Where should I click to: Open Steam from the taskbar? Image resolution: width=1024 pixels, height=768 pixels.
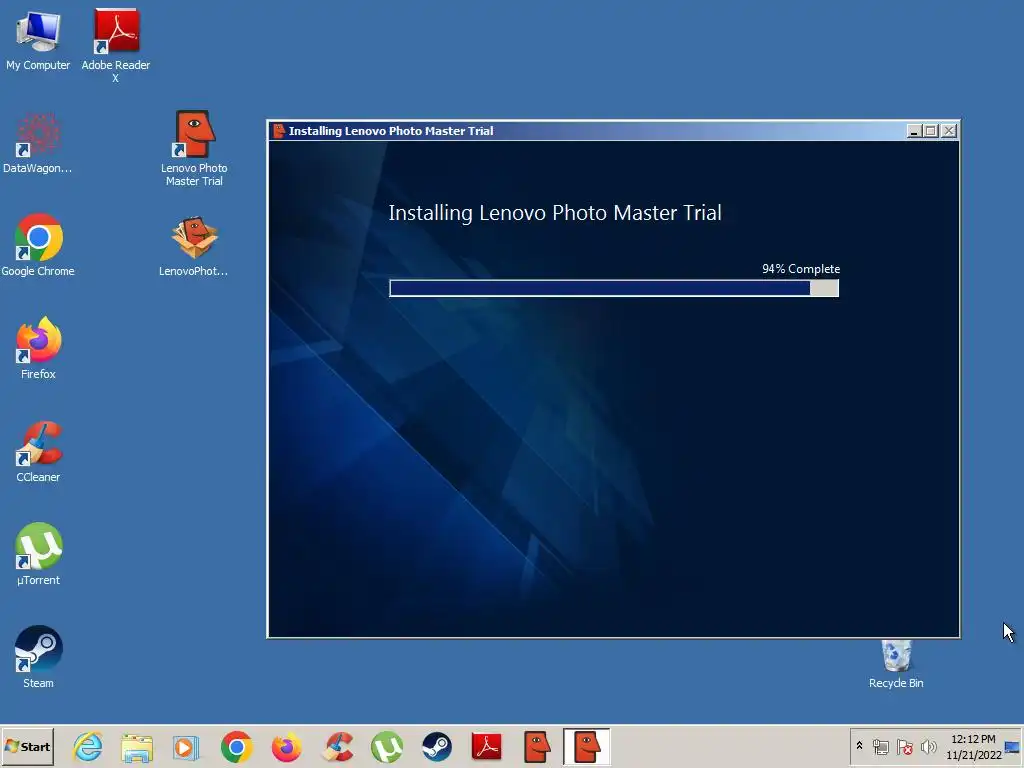436,747
